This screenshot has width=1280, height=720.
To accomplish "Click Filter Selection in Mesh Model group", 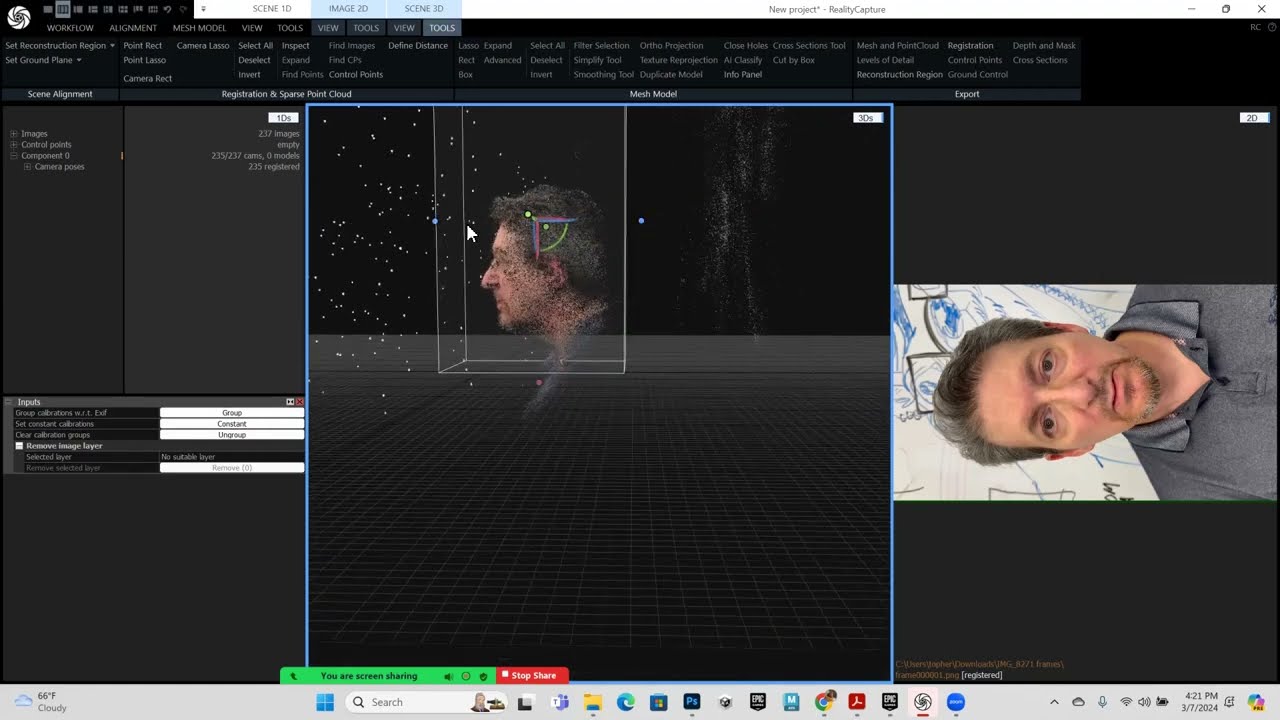I will 601,45.
